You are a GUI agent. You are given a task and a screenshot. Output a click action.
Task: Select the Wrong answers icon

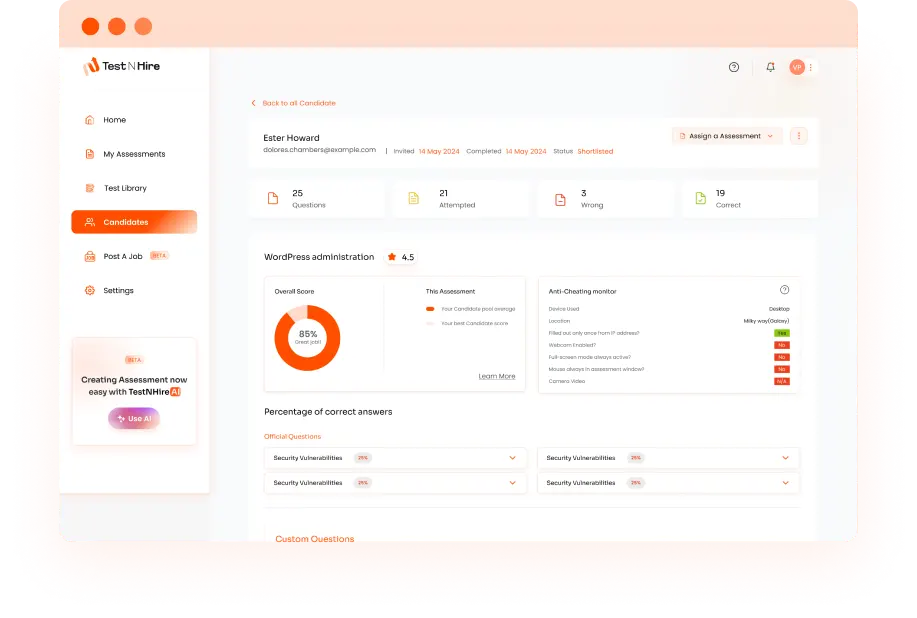point(560,199)
